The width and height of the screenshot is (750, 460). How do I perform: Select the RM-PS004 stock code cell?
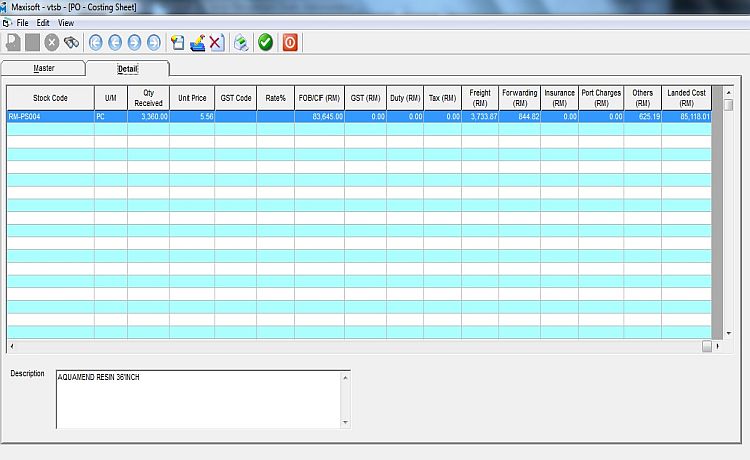click(50, 117)
